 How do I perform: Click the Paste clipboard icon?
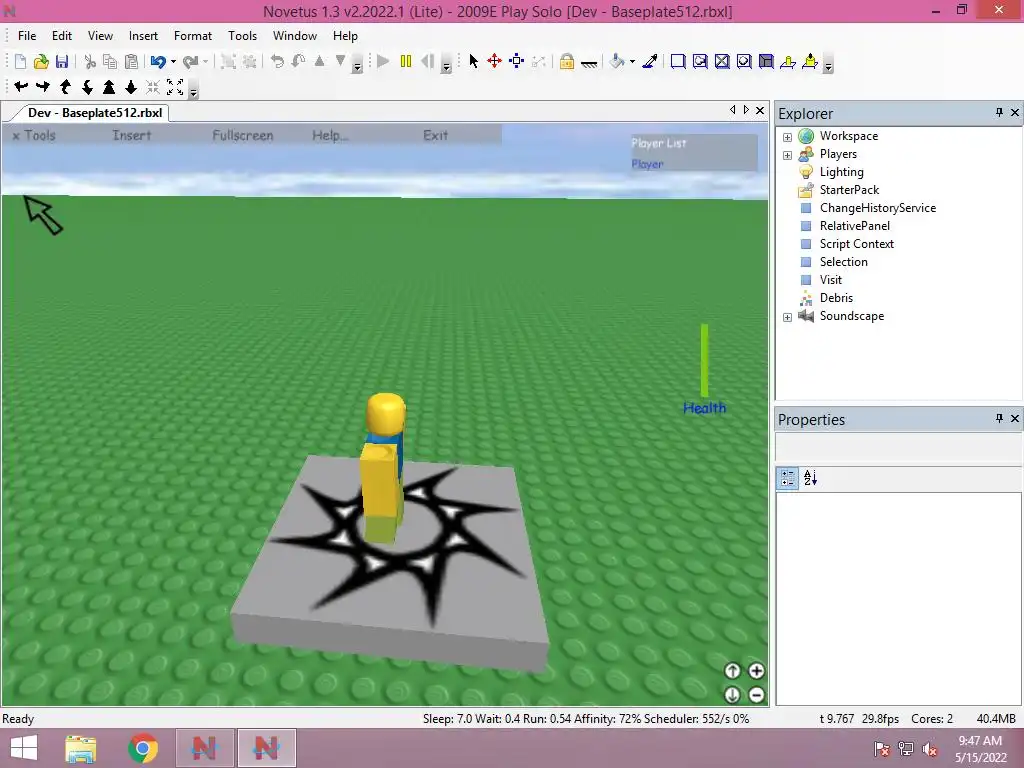131,61
